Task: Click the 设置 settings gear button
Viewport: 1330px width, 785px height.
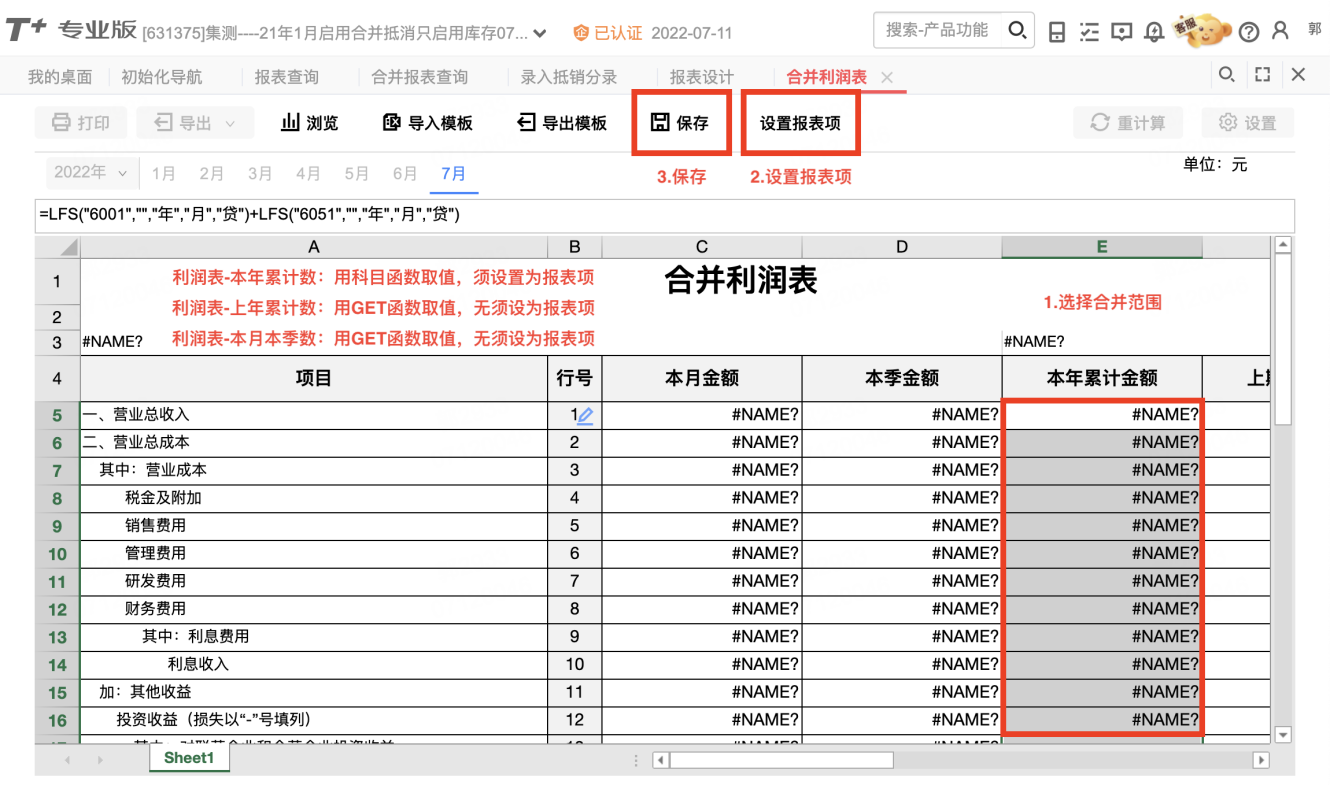Action: pyautogui.click(x=1248, y=123)
